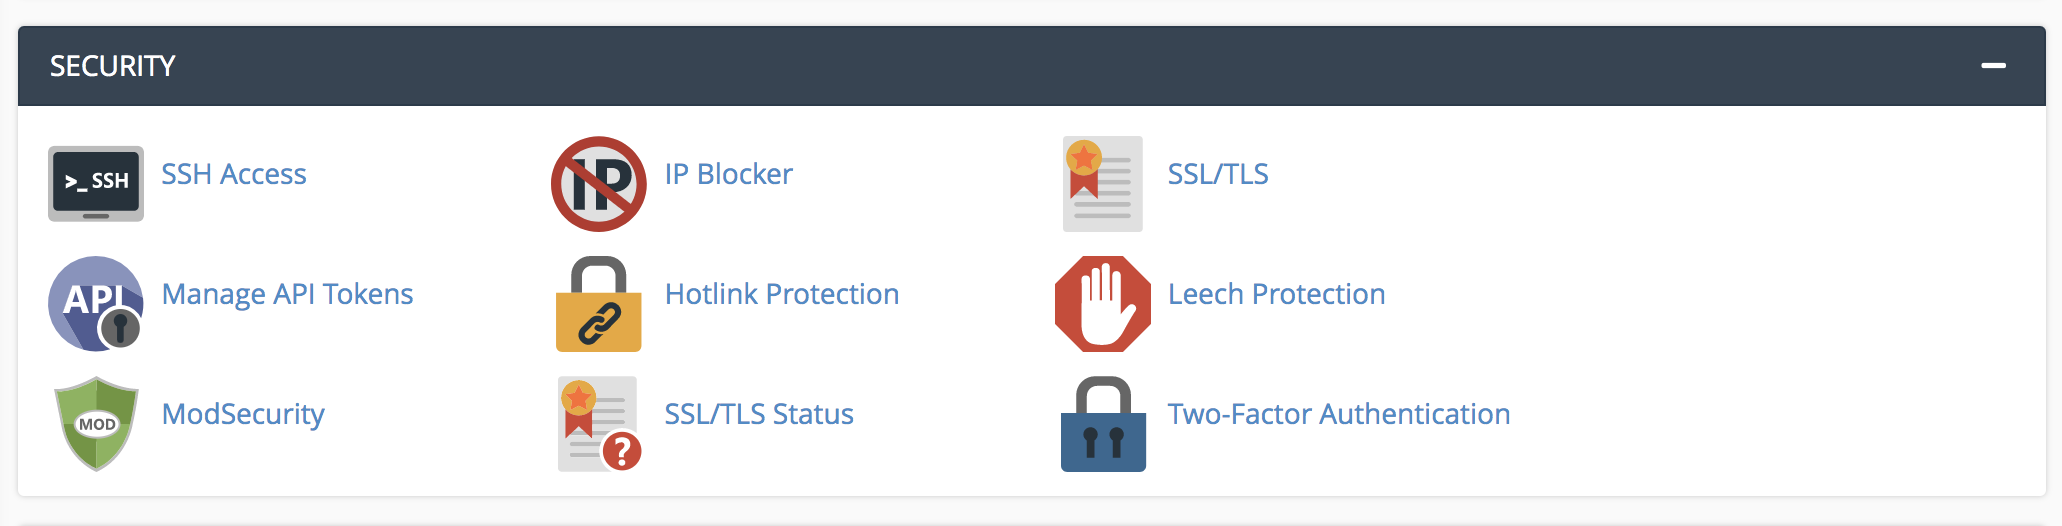This screenshot has height=526, width=2062.
Task: Select the Hotlink Protection link
Action: click(781, 294)
